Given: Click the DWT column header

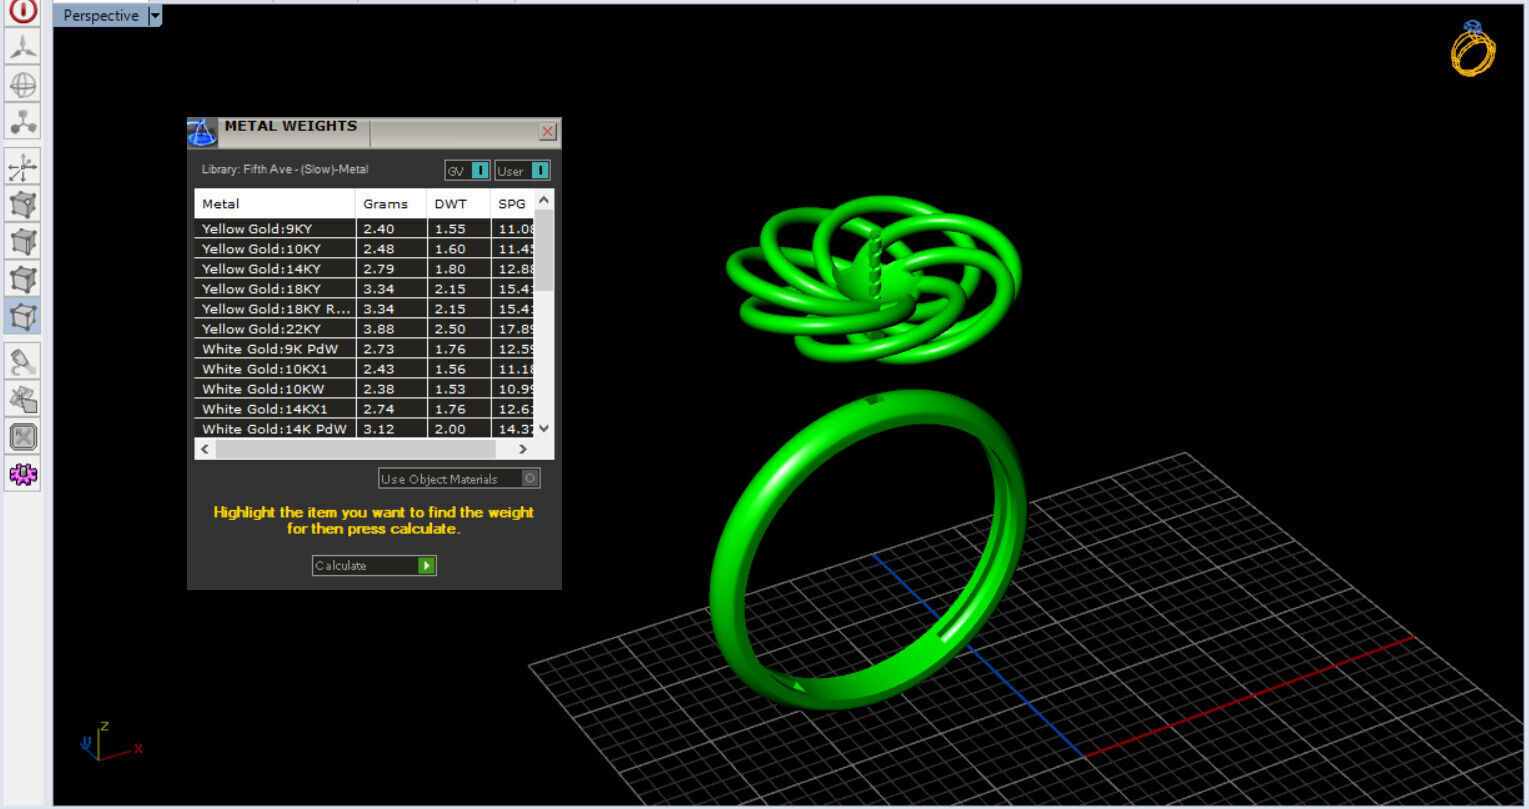Looking at the screenshot, I should 458,204.
